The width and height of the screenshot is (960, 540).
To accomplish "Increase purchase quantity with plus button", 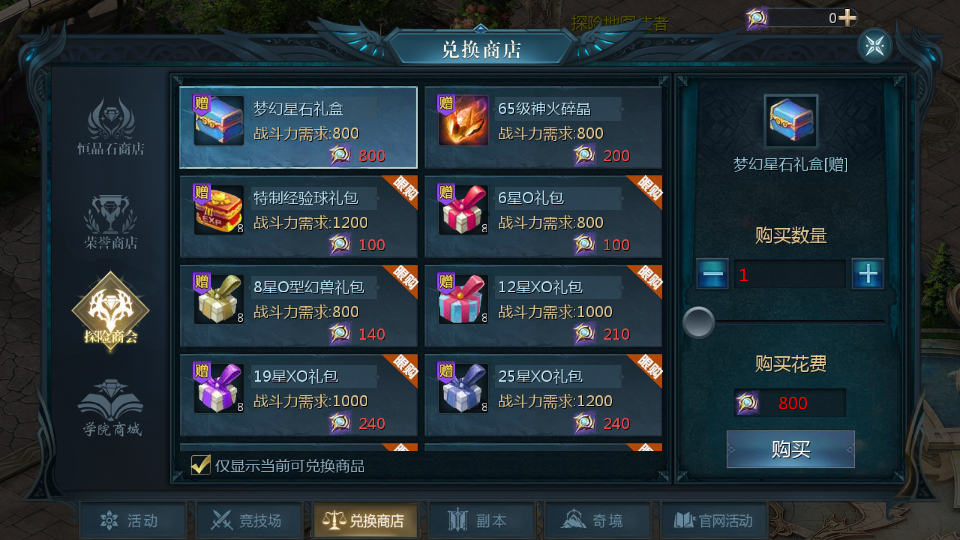I will pyautogui.click(x=868, y=274).
